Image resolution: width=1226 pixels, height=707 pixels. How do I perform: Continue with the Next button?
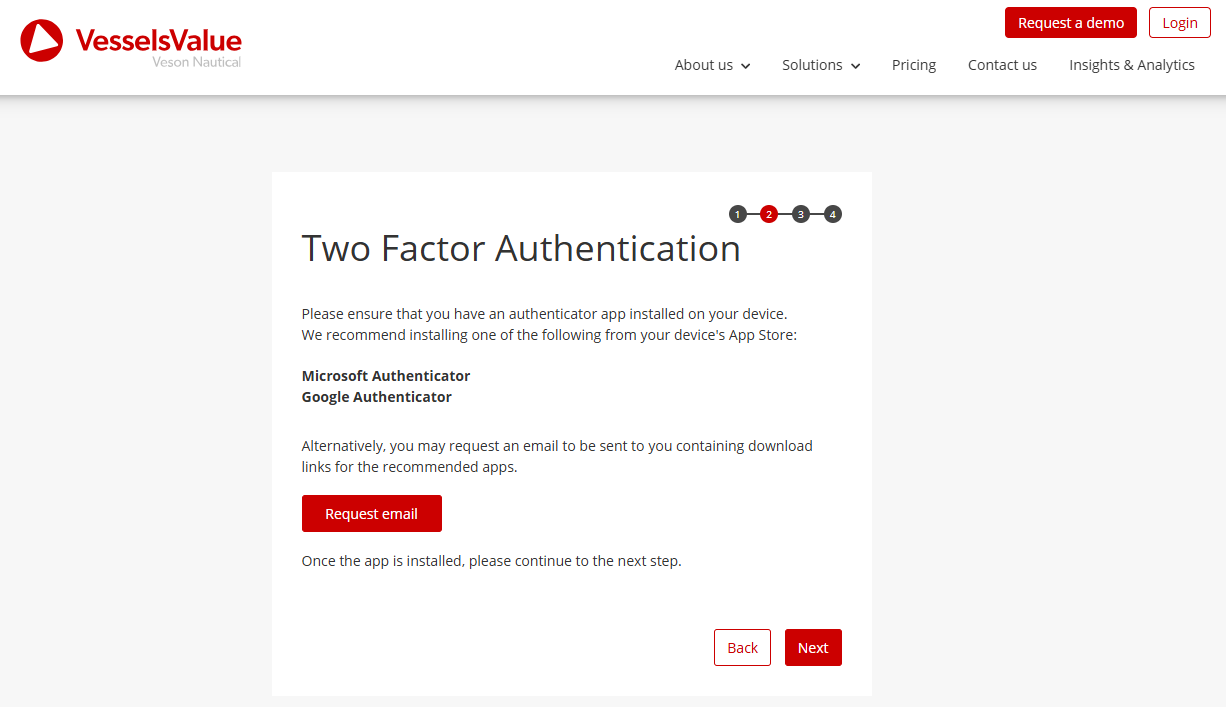tap(813, 648)
